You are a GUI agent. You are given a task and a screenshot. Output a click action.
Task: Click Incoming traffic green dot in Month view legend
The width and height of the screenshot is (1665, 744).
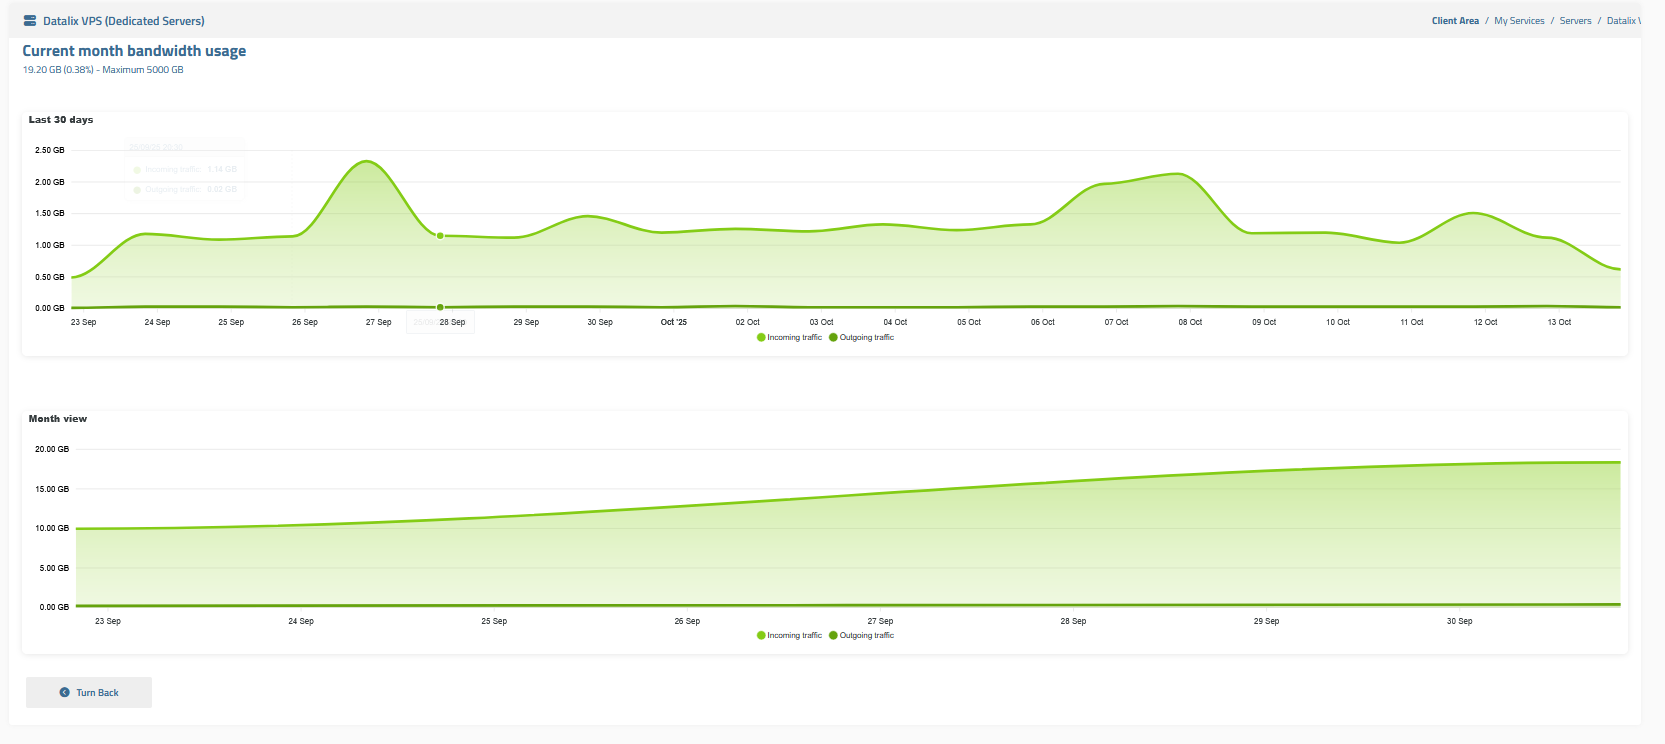point(761,636)
